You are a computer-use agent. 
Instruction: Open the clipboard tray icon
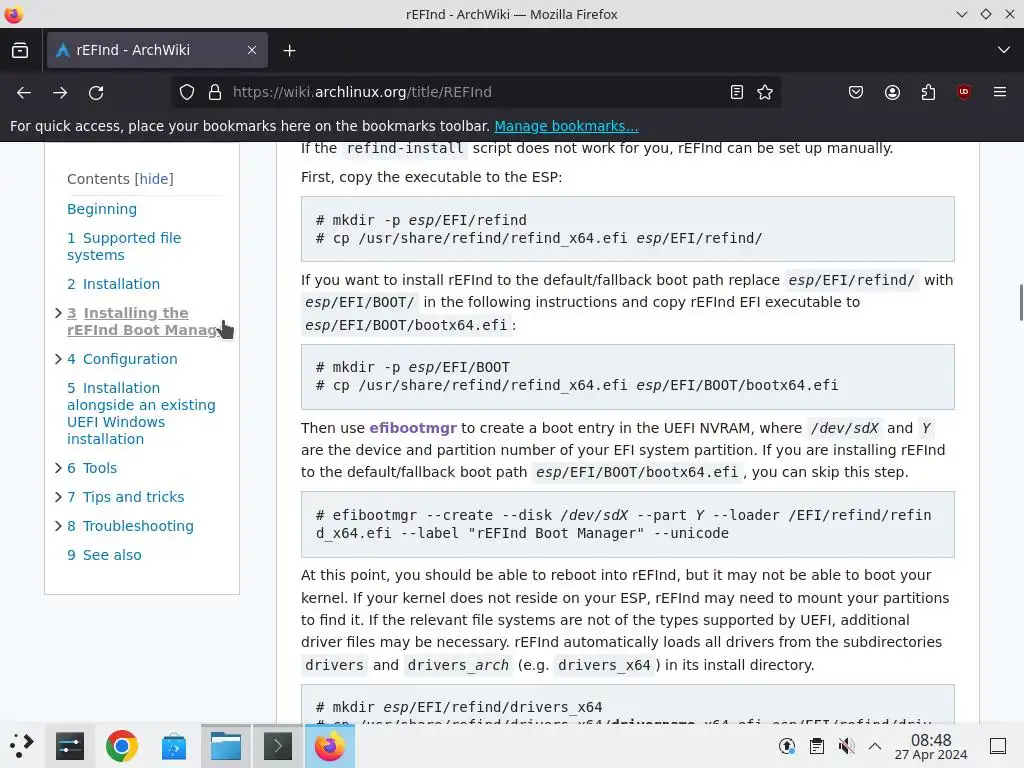[816, 746]
